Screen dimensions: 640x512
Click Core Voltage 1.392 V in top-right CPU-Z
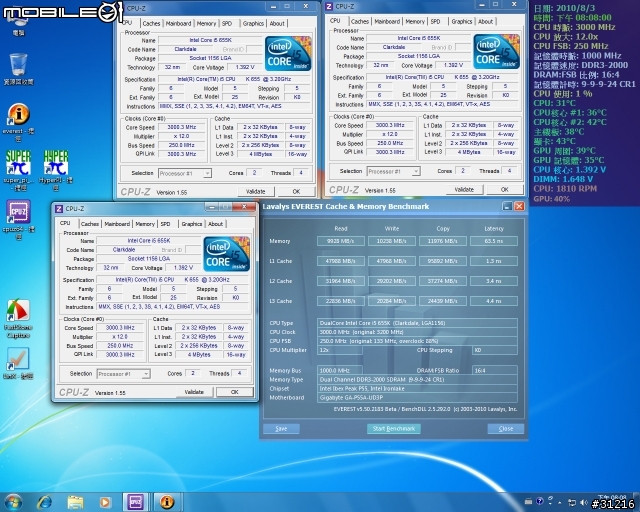point(451,65)
